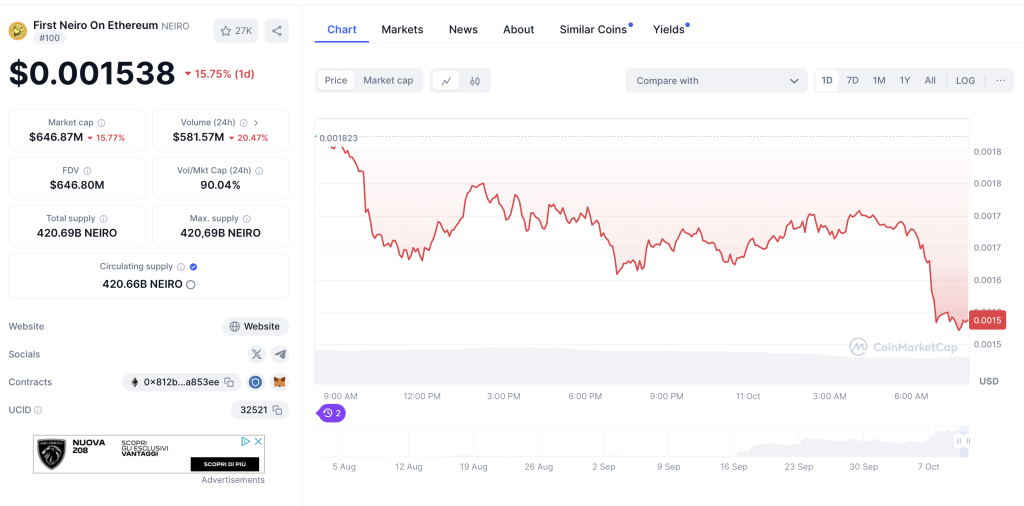The image size is (1024, 506).
Task: Open the share icon button
Action: click(x=277, y=31)
